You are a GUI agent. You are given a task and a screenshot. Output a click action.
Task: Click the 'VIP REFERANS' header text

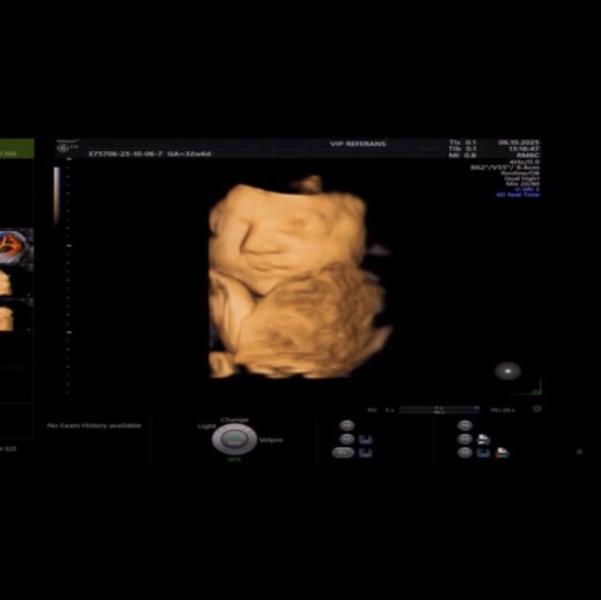[x=358, y=144]
